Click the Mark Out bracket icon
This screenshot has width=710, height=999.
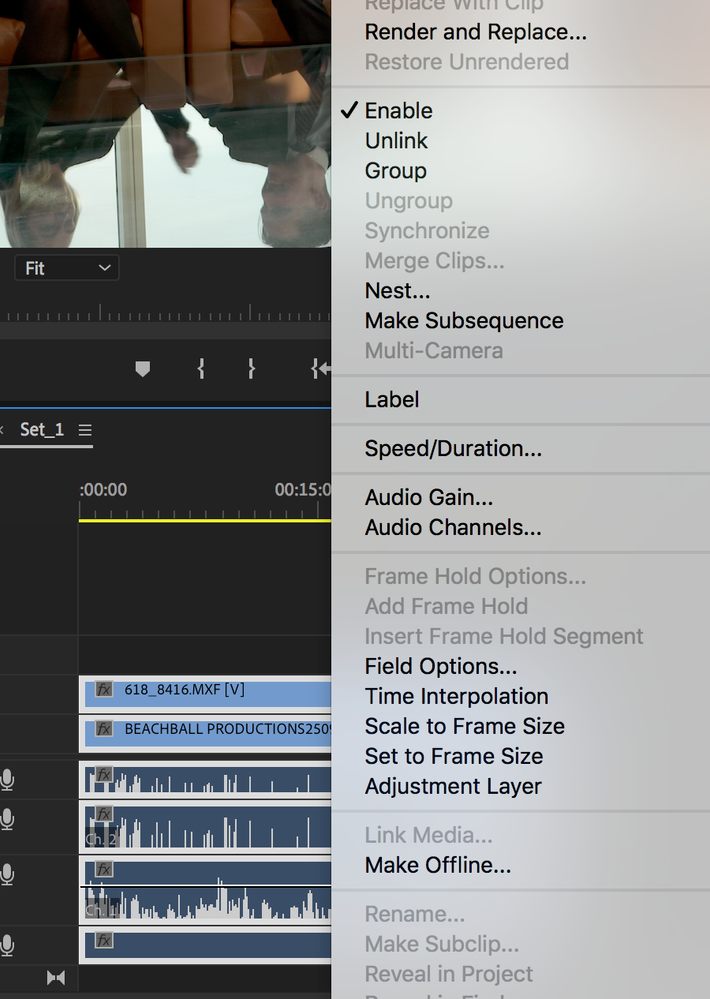(251, 369)
